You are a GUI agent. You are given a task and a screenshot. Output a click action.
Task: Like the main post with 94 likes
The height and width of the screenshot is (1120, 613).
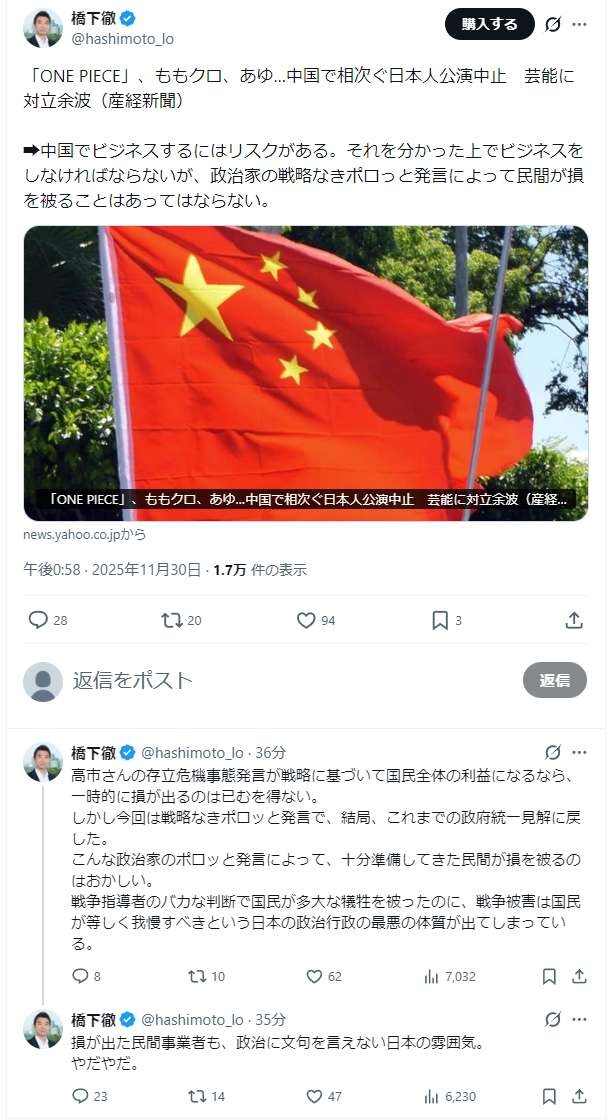click(306, 620)
